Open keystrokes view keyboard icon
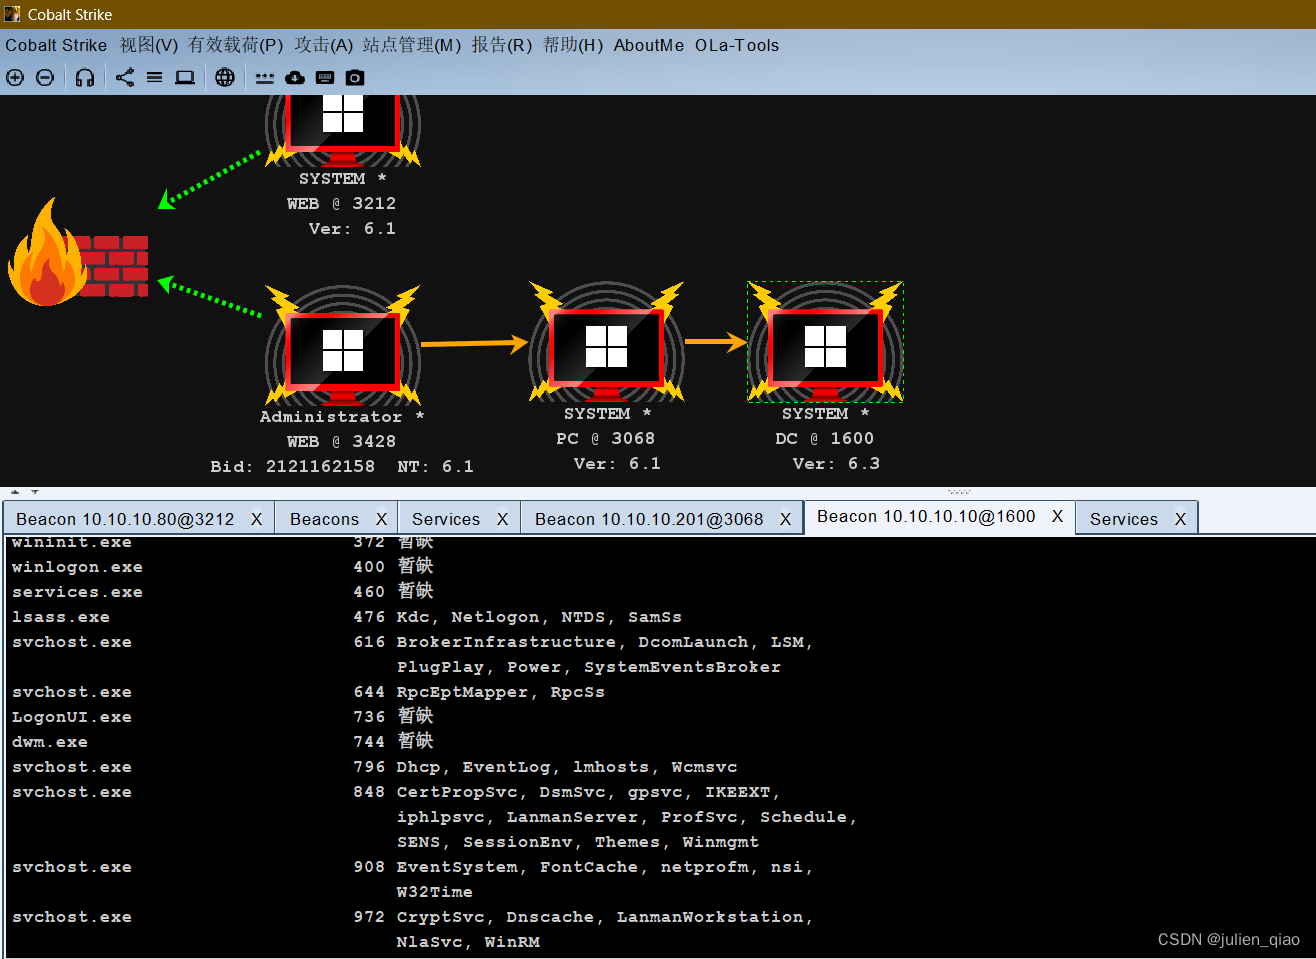This screenshot has height=959, width=1316. [325, 77]
